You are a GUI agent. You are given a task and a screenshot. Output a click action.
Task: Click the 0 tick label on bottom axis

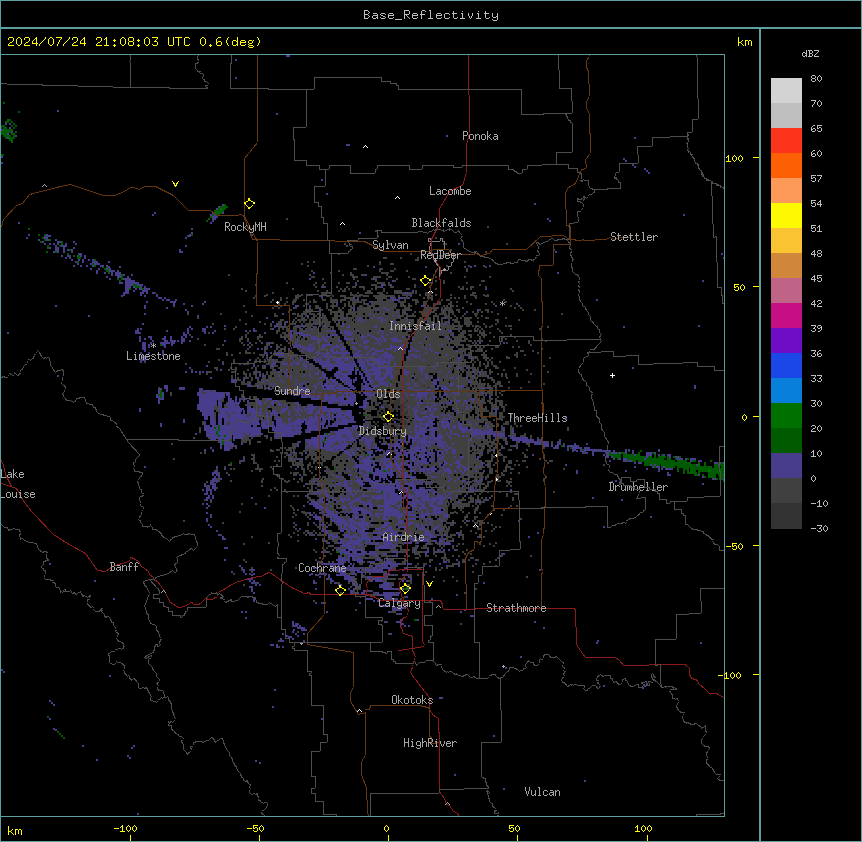(386, 828)
